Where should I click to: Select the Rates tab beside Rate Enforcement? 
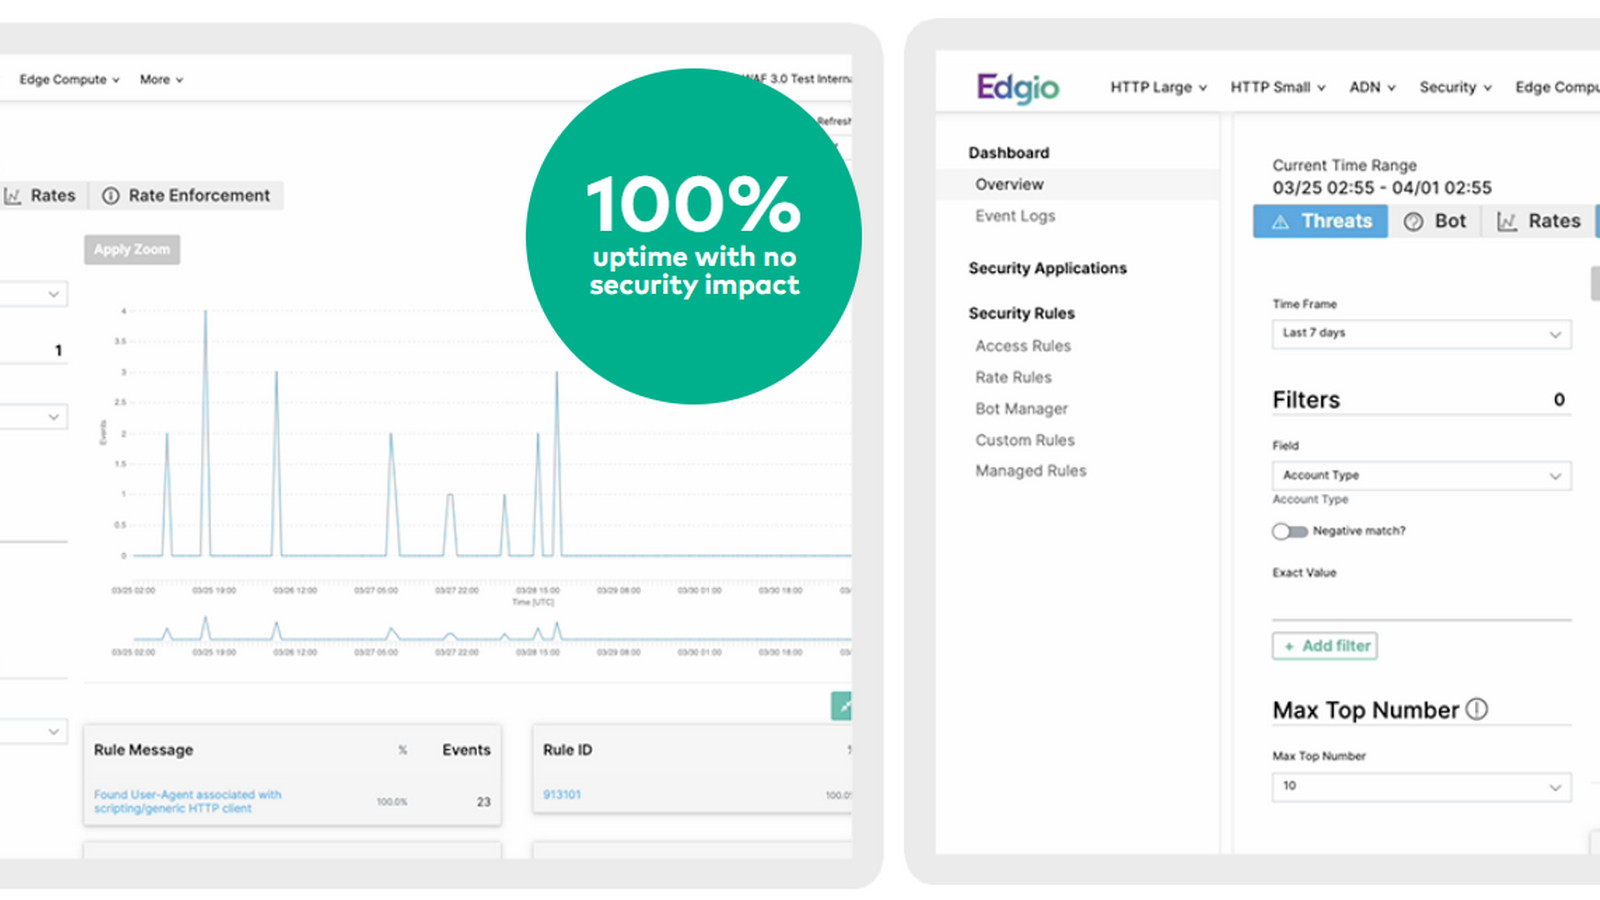pos(40,196)
